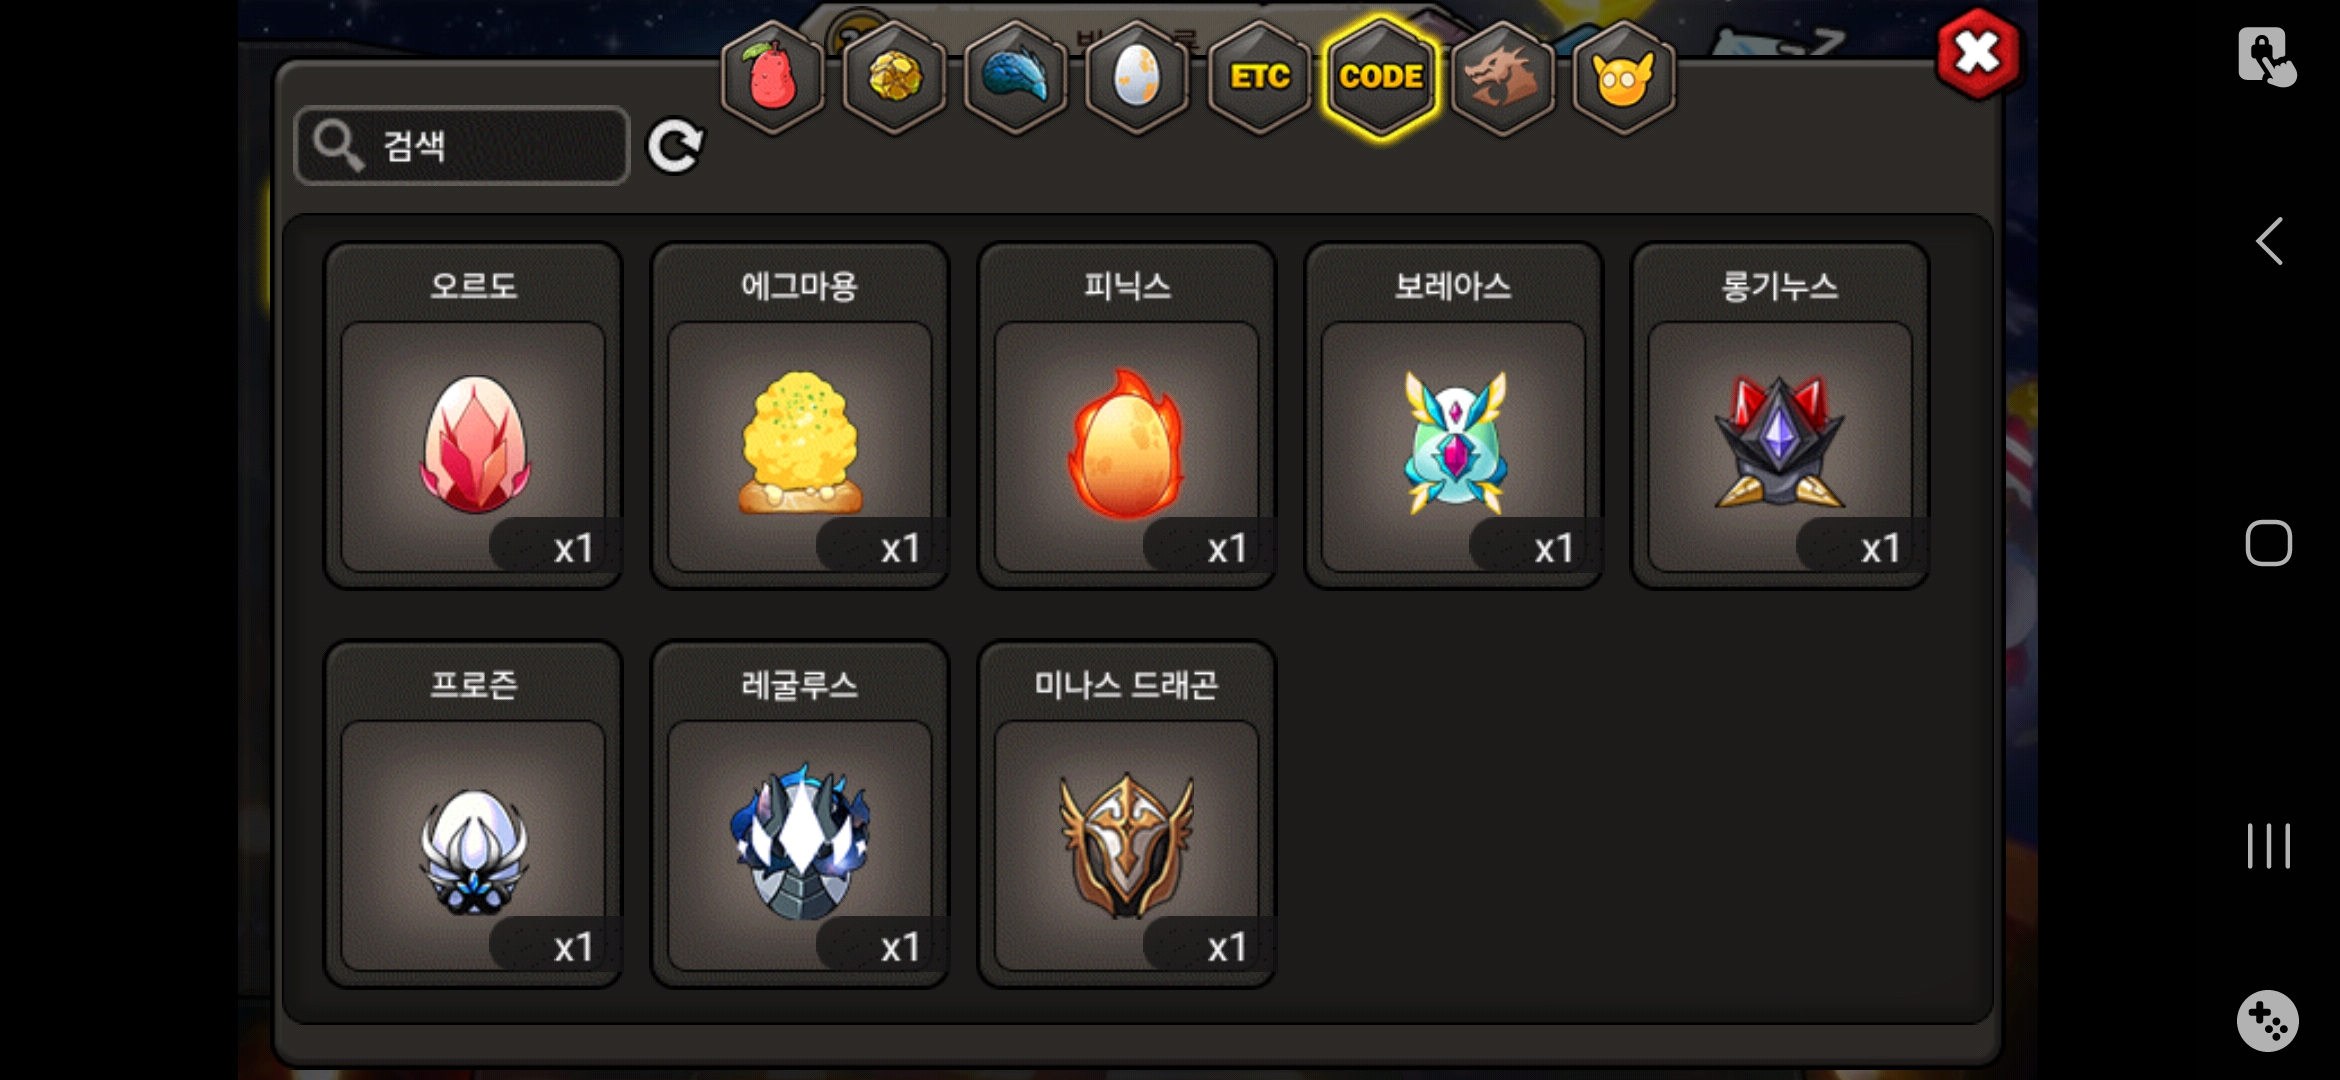This screenshot has height=1080, width=2340.
Task: Click the search field labeled 검색
Action: click(462, 146)
